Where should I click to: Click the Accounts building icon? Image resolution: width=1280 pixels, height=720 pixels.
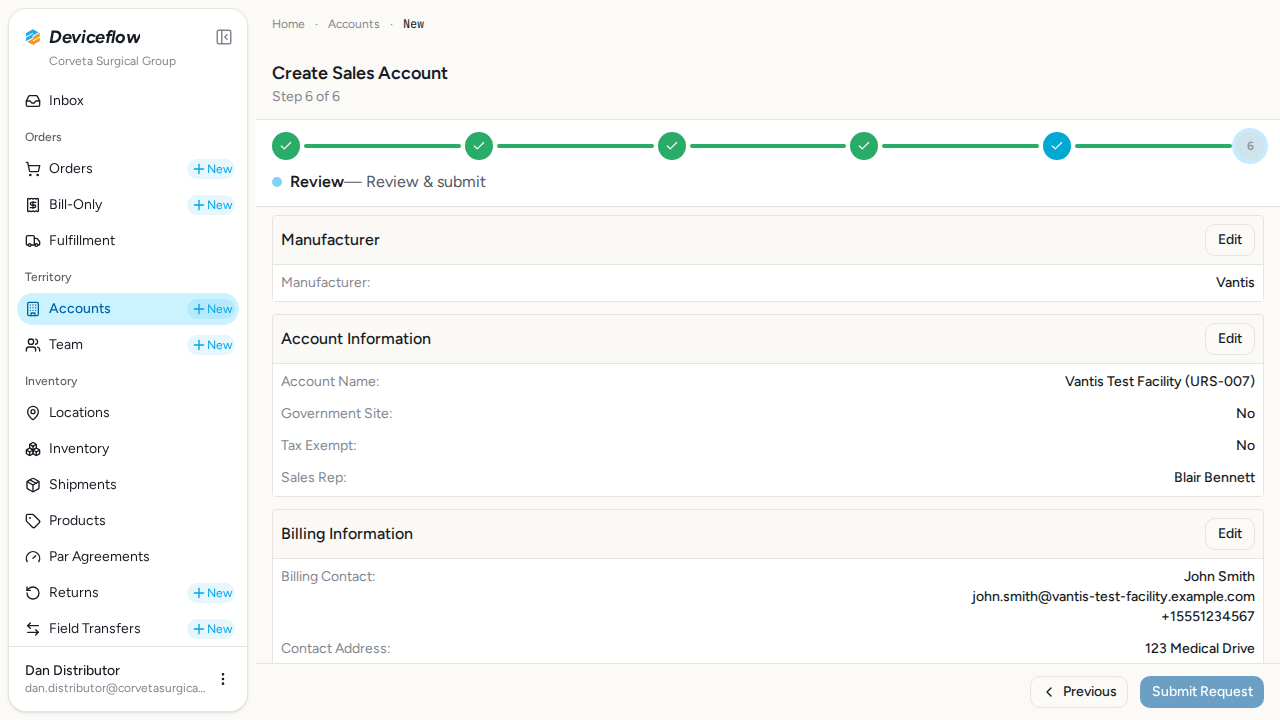(33, 309)
